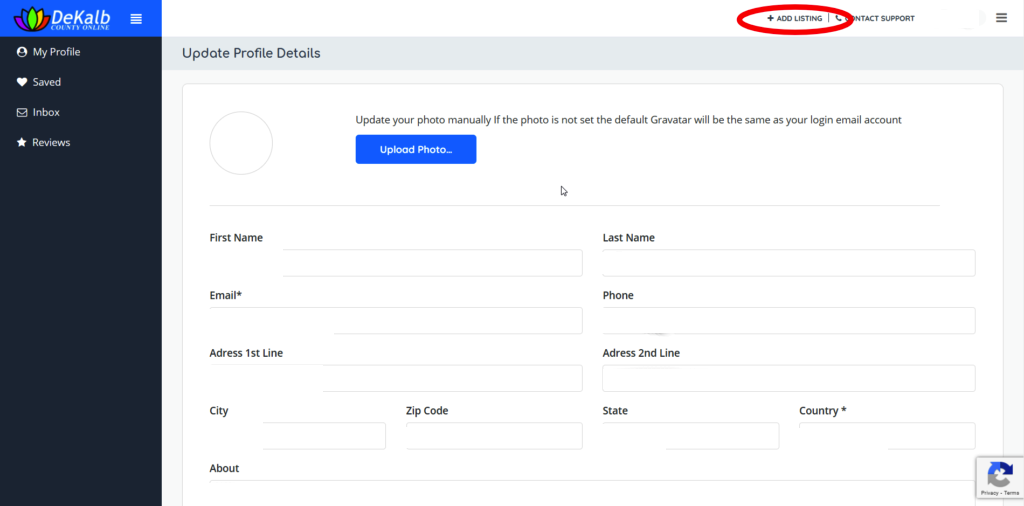Select the Email text field
1024x506 pixels.
(x=395, y=321)
